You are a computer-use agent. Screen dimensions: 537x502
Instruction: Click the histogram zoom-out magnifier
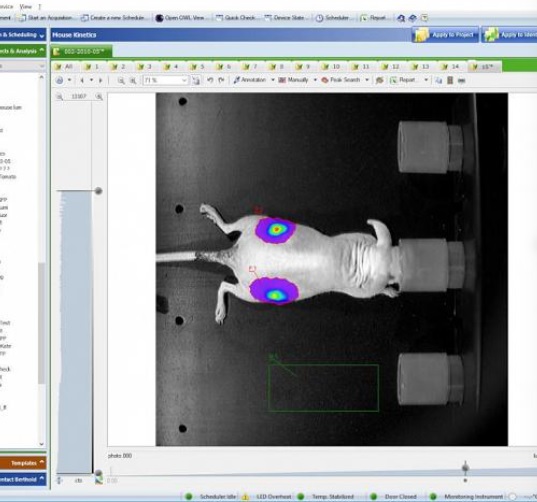60,97
